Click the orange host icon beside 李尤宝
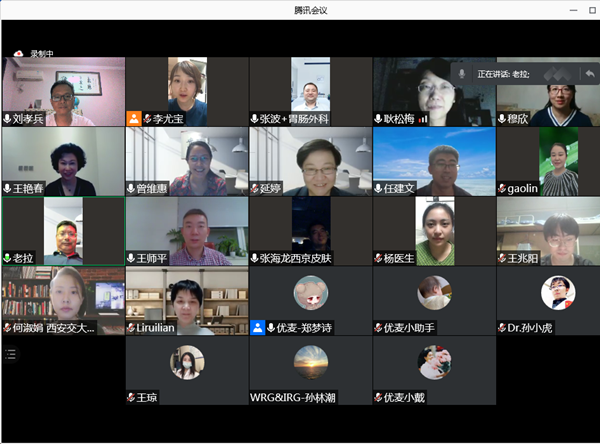 (134, 118)
